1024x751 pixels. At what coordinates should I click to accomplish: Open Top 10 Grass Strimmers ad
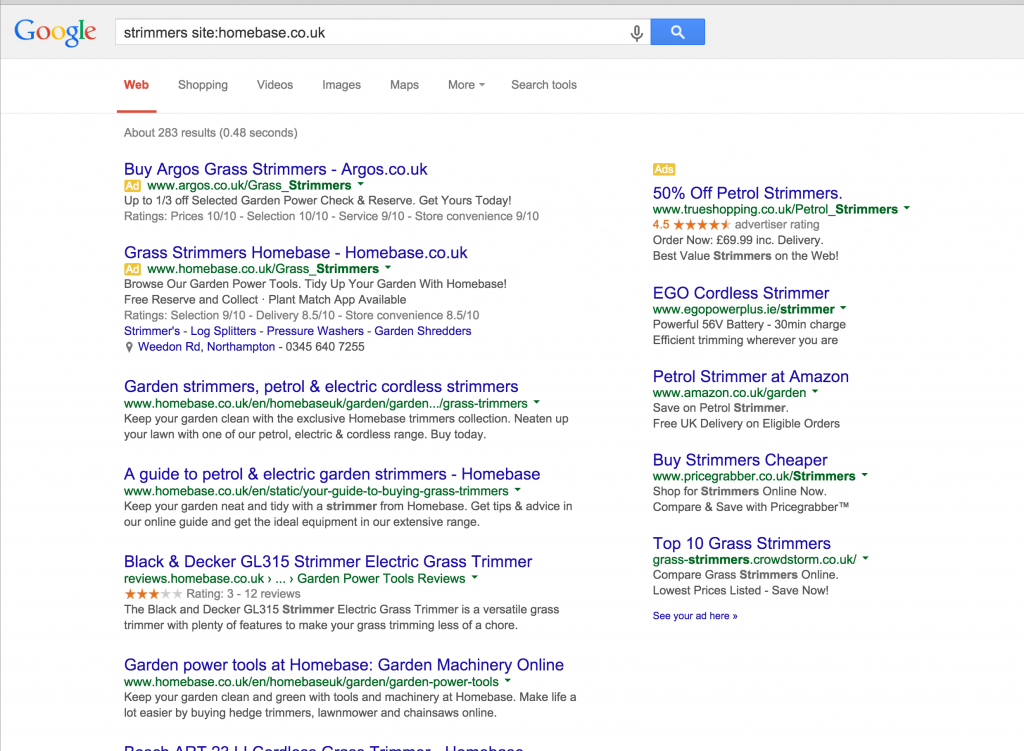click(x=742, y=544)
